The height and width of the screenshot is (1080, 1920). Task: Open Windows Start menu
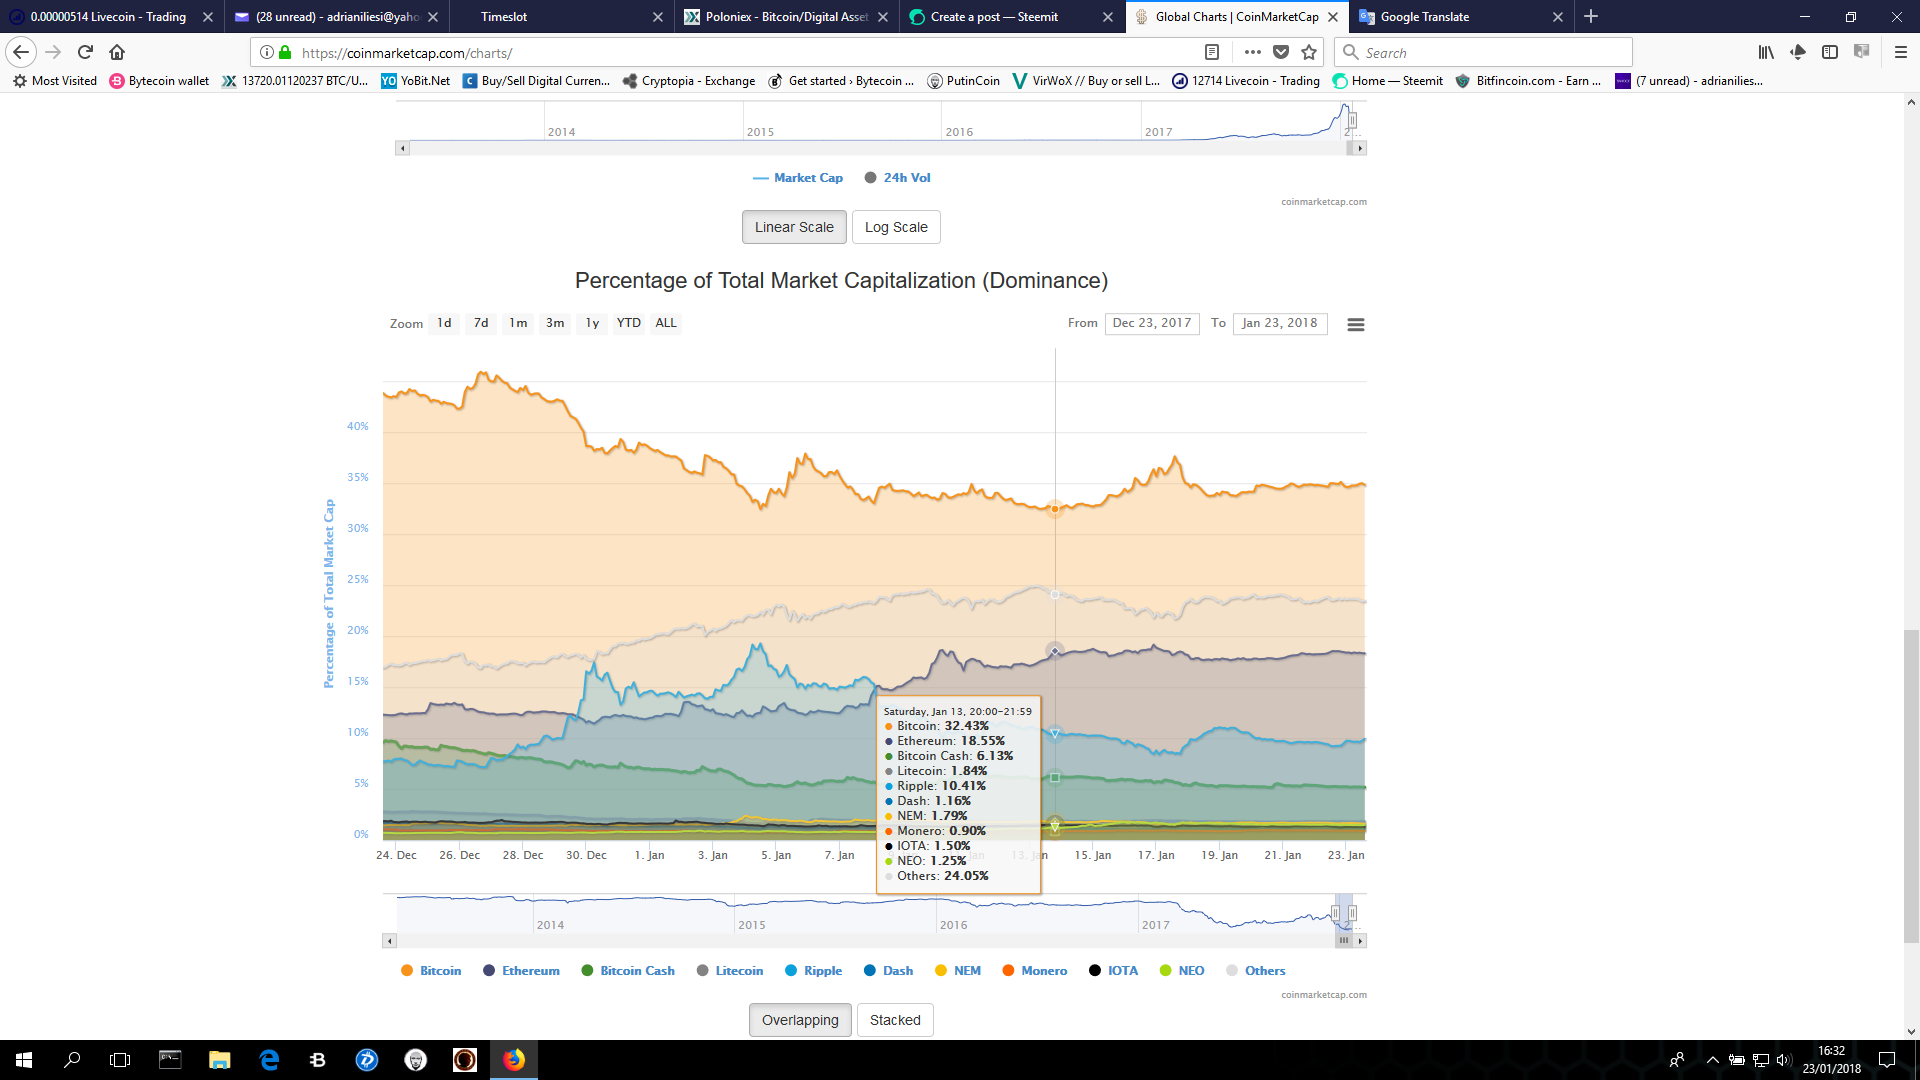tap(24, 1060)
